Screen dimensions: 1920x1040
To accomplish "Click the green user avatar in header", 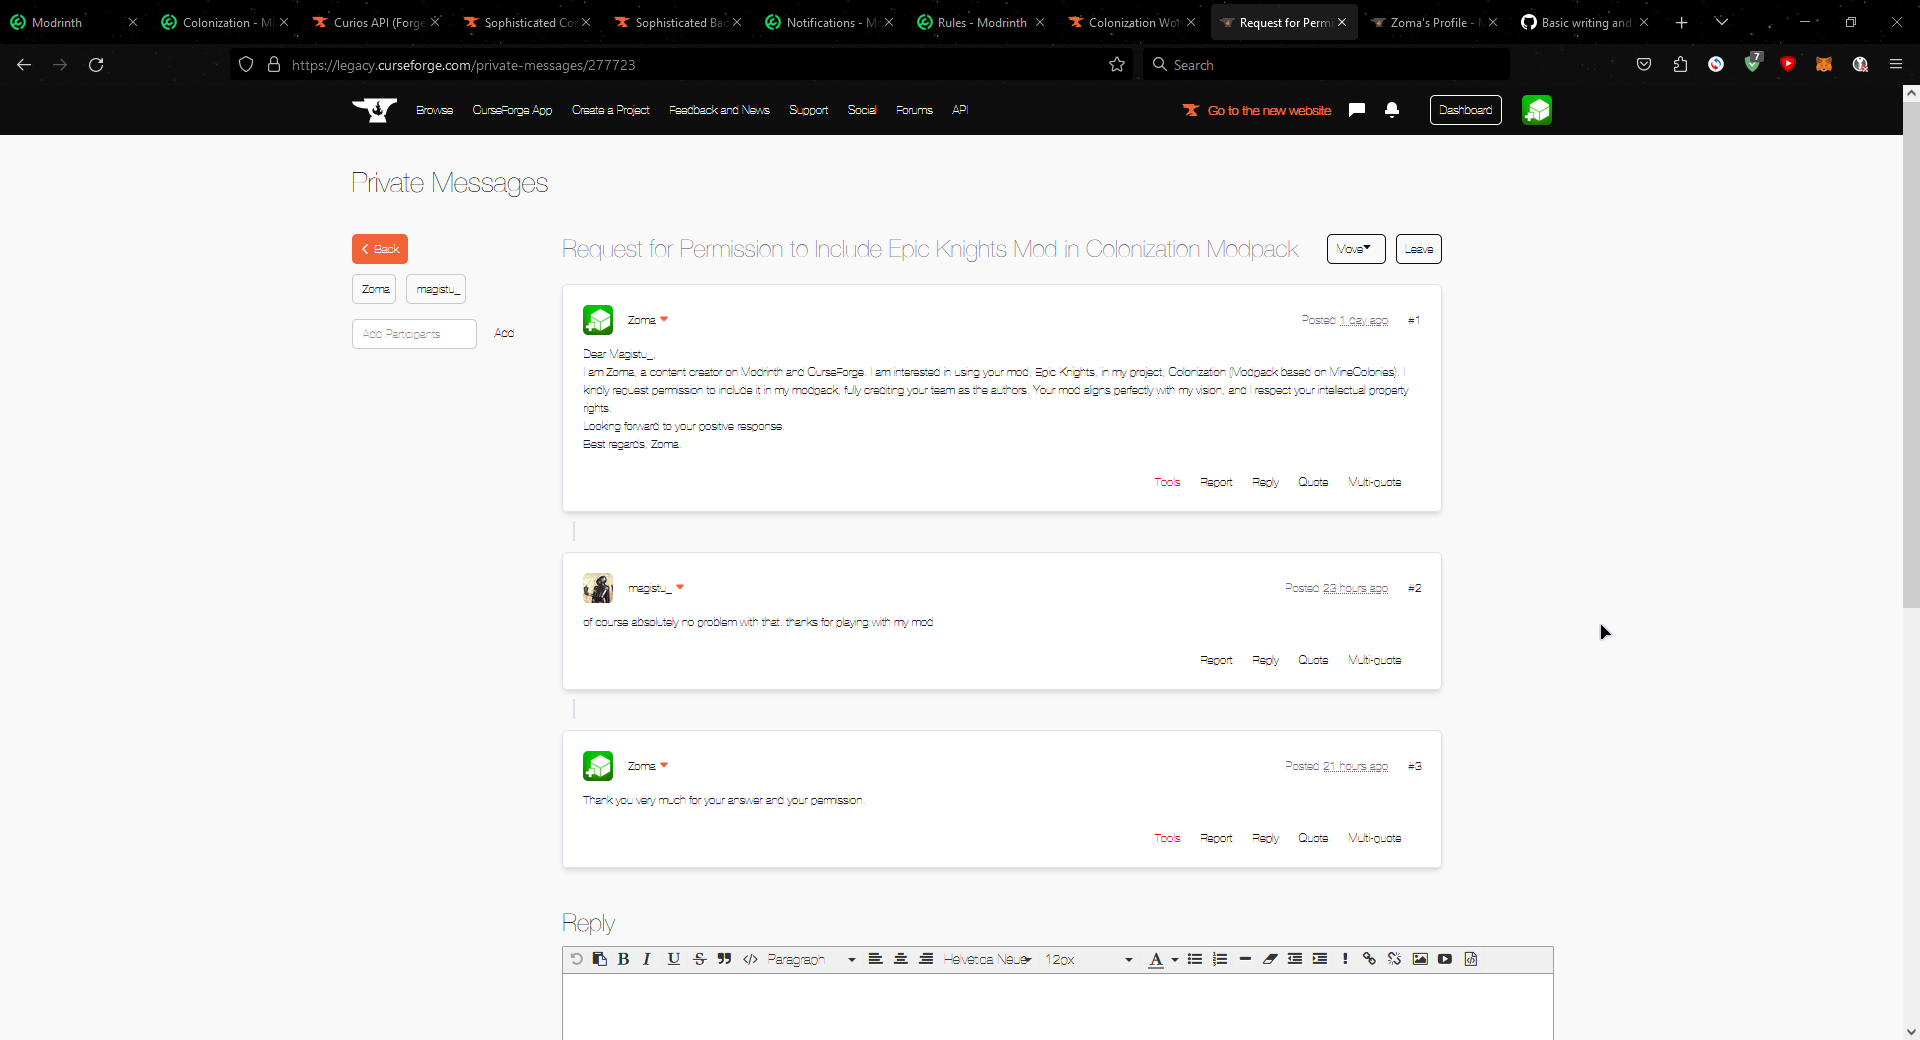I will [1537, 110].
